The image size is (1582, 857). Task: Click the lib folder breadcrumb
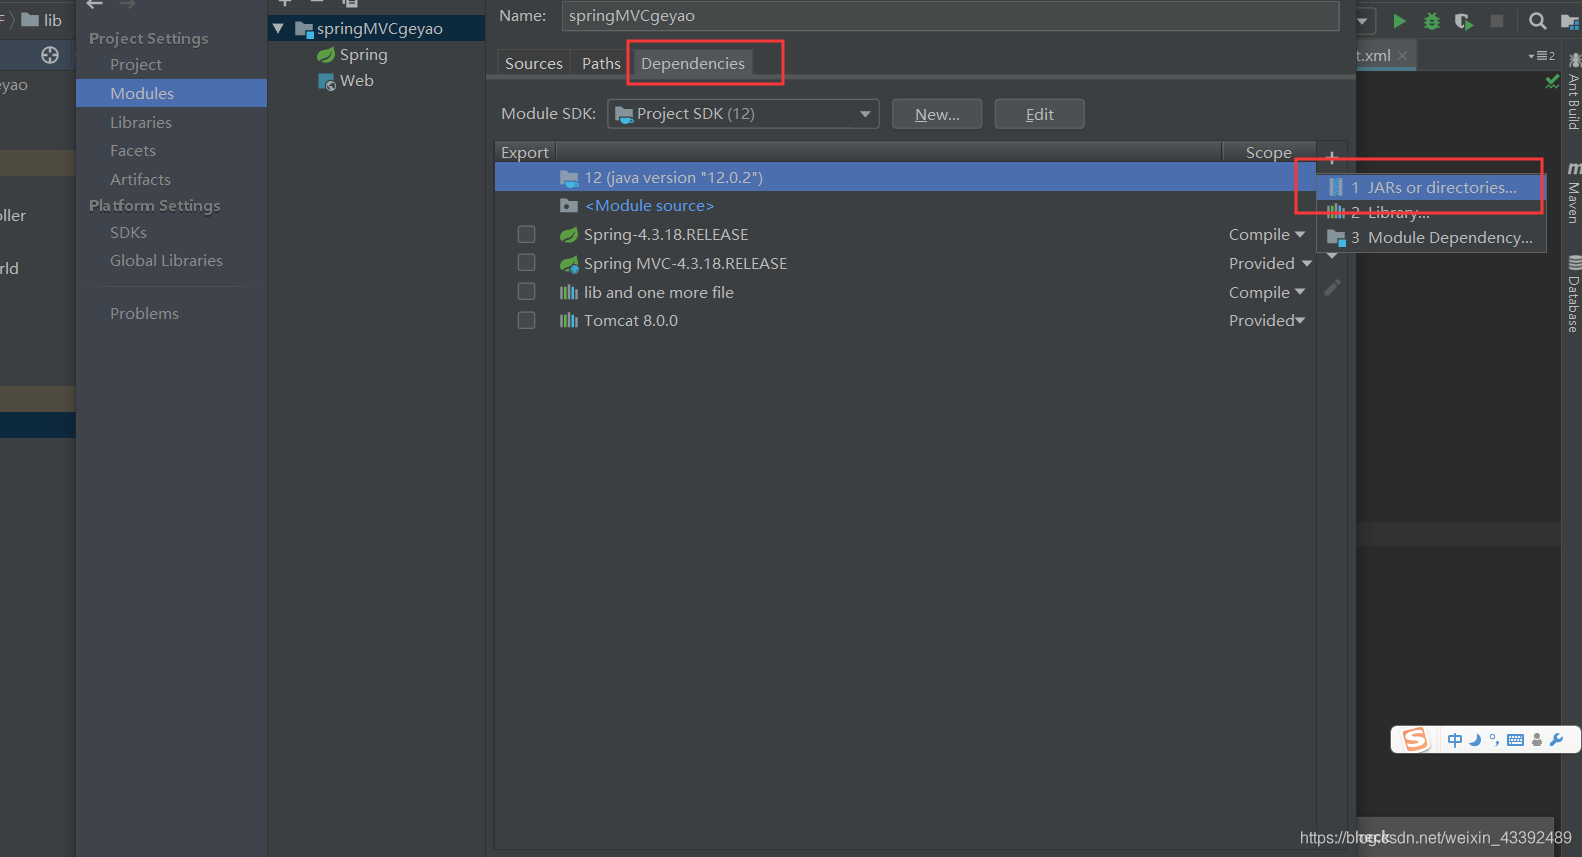point(42,20)
